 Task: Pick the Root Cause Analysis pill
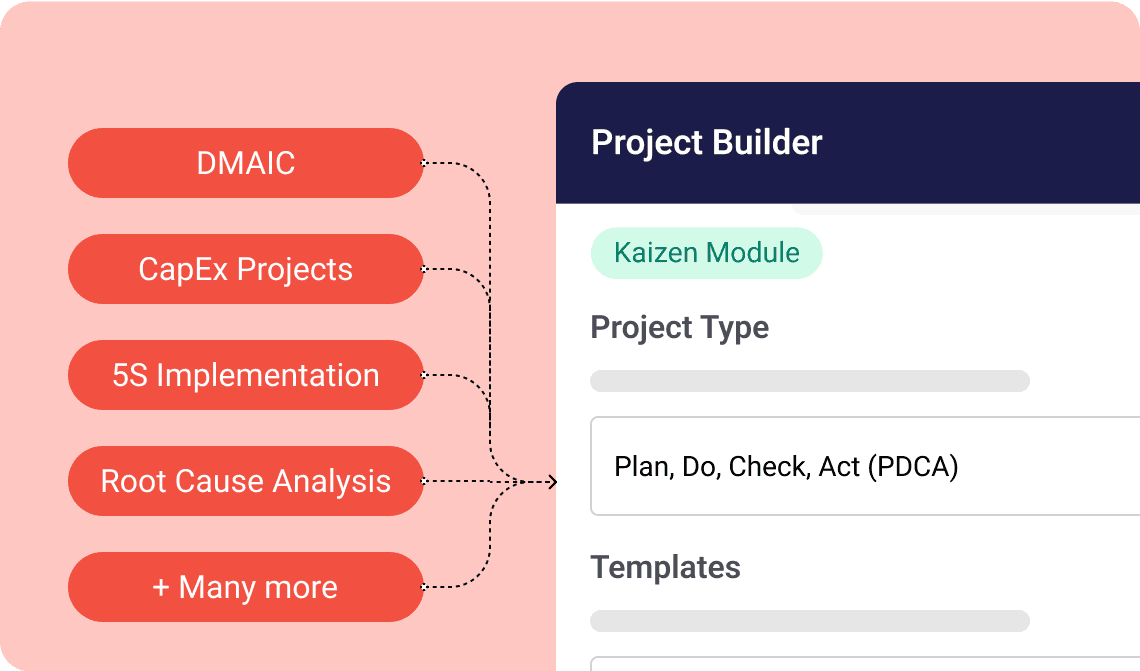pyautogui.click(x=246, y=481)
